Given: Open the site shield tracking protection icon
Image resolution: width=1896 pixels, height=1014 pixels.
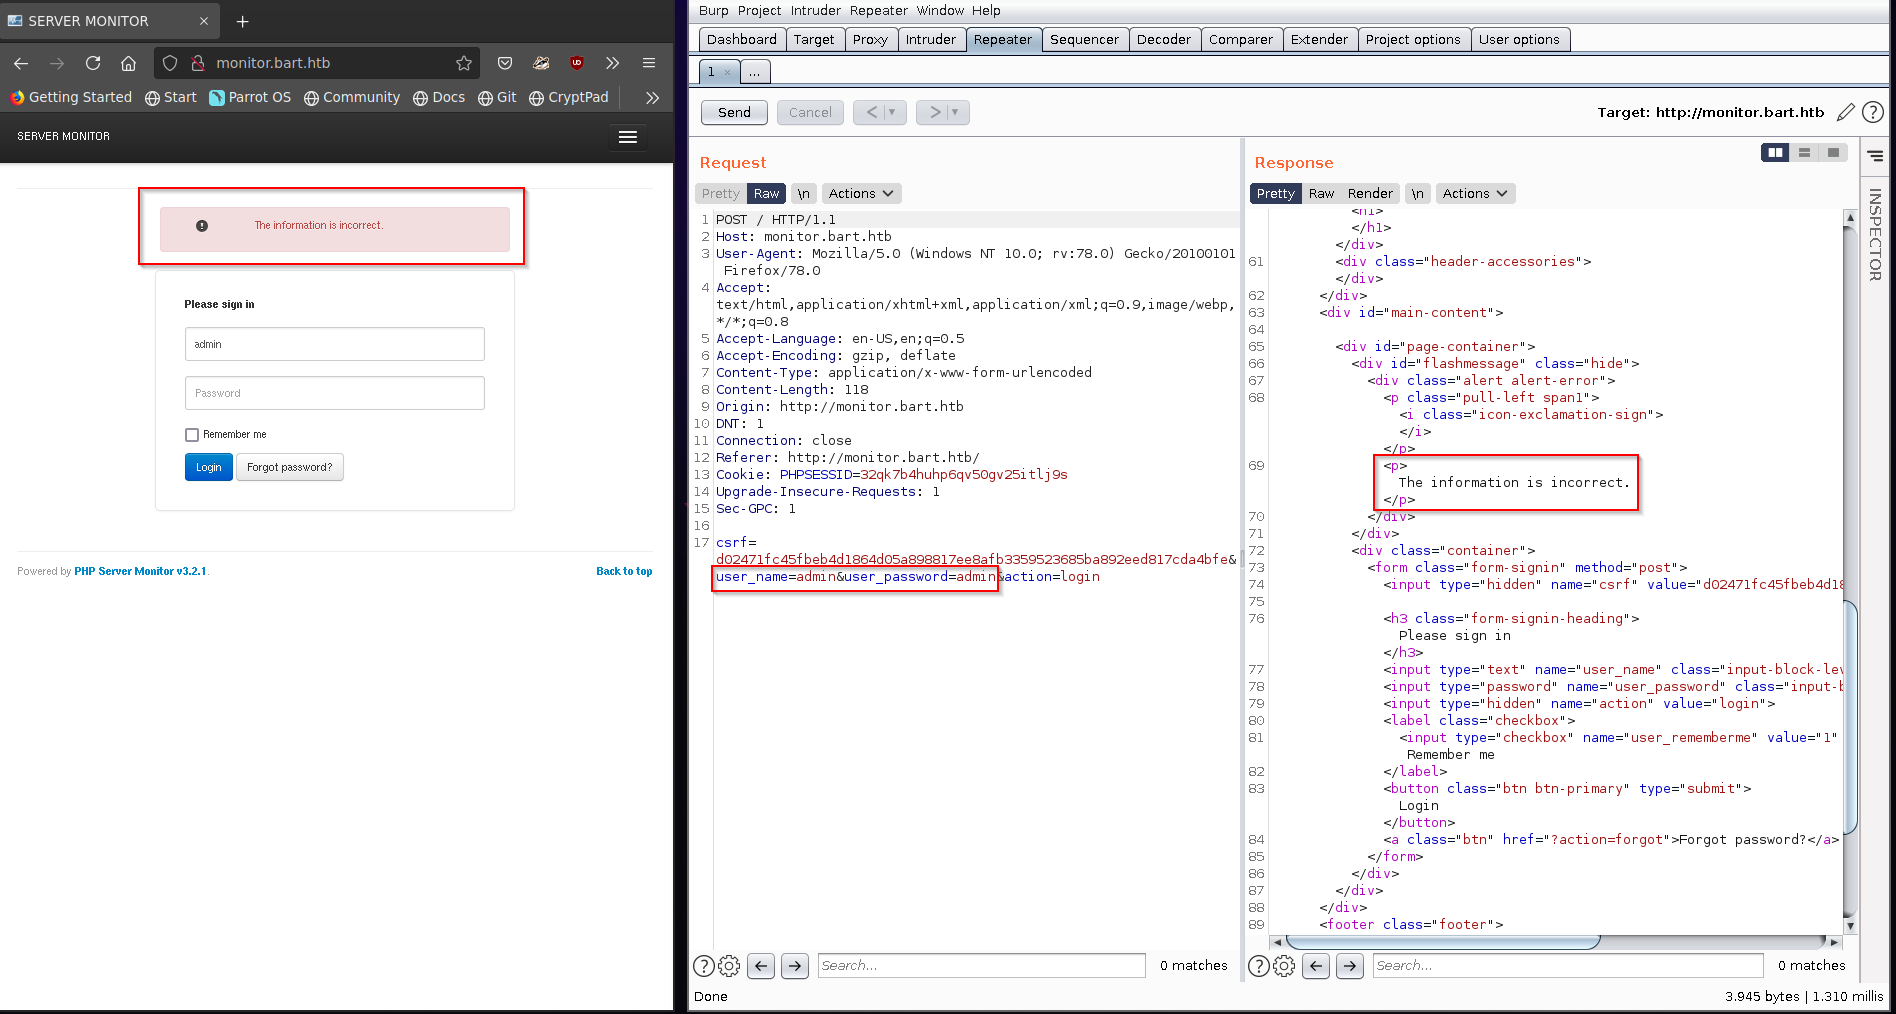Looking at the screenshot, I should [x=170, y=63].
